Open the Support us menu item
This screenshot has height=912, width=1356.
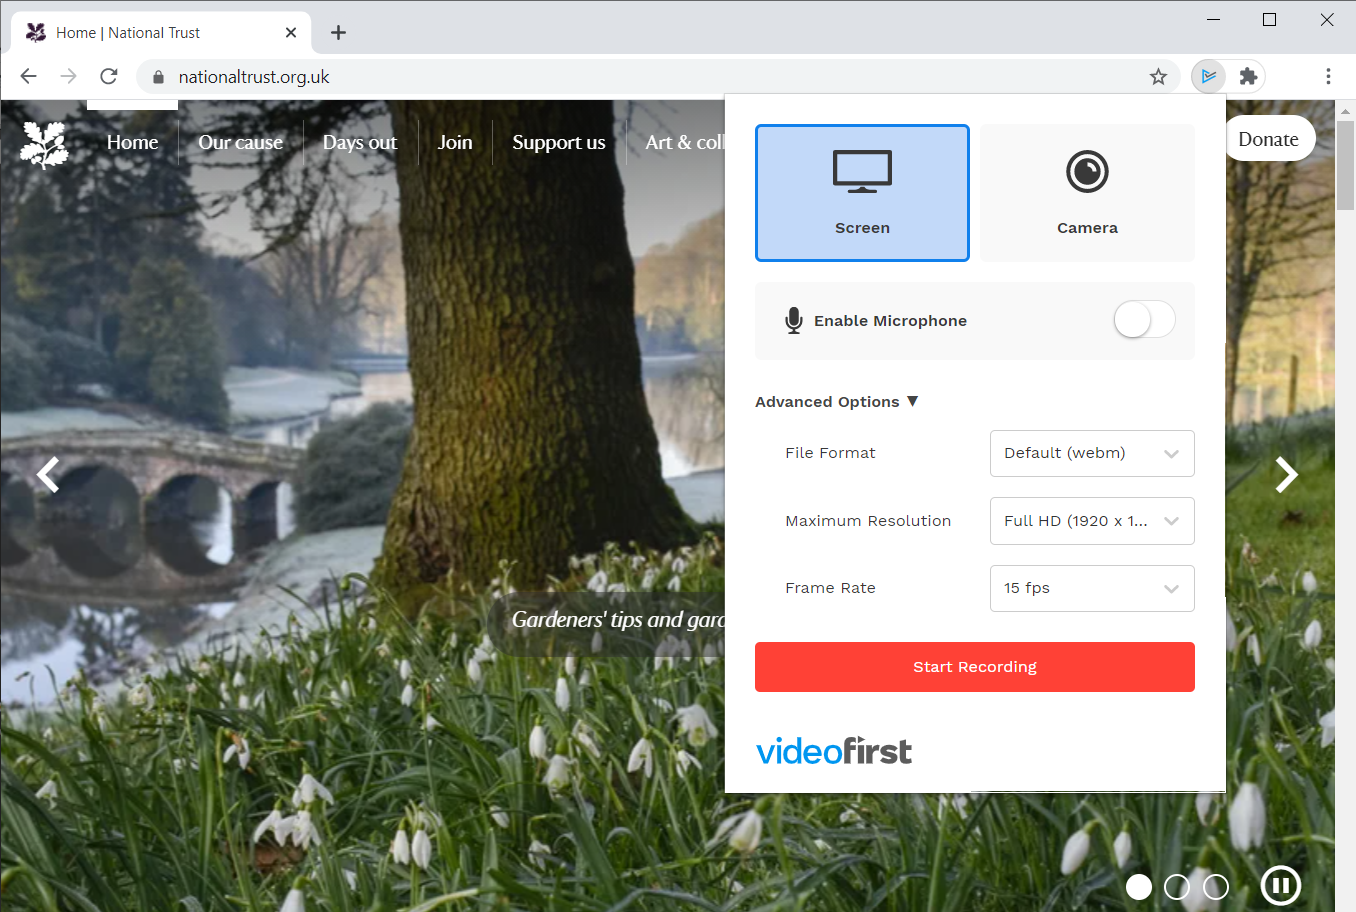click(559, 142)
